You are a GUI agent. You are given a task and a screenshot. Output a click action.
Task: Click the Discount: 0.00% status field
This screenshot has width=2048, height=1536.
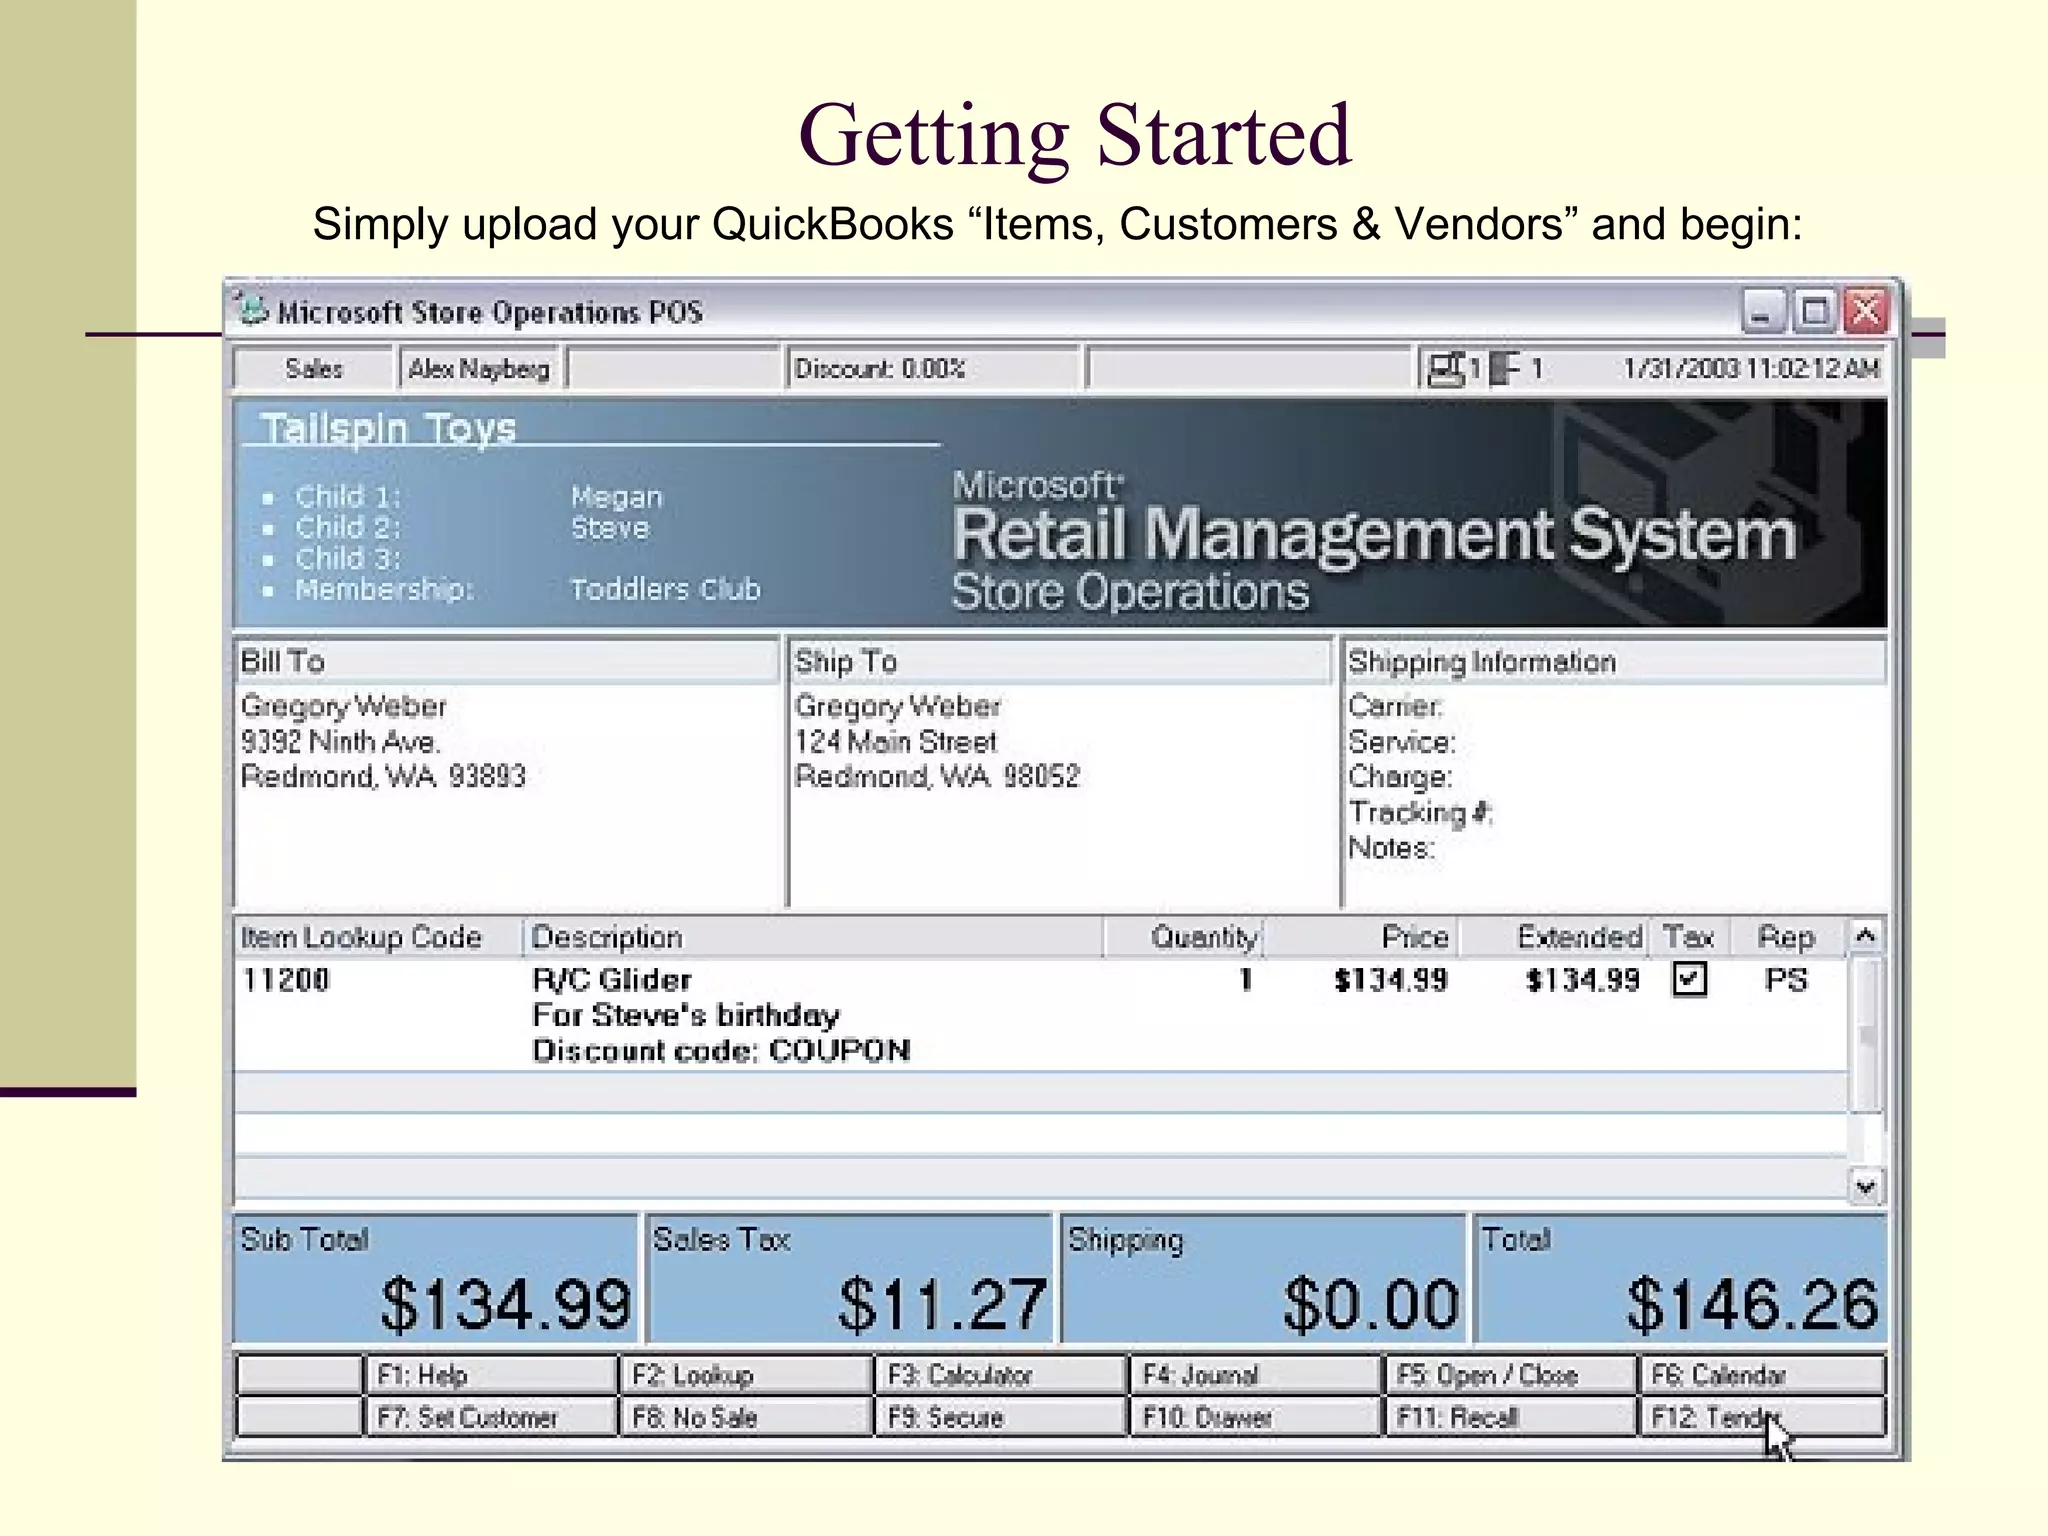(932, 368)
